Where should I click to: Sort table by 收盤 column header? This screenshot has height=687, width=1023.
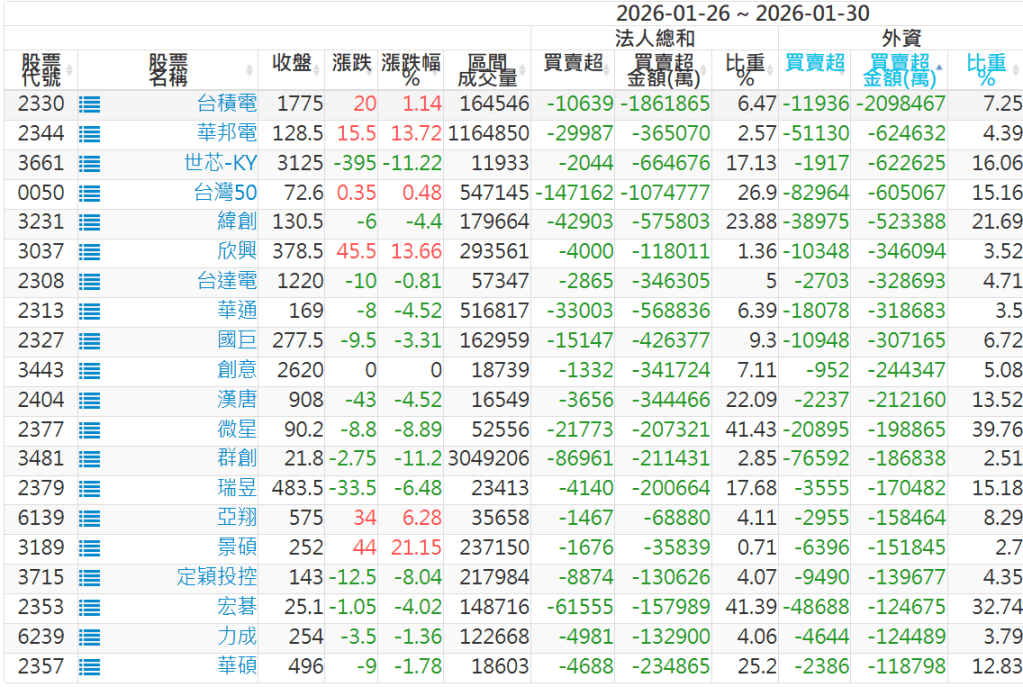pyautogui.click(x=297, y=64)
